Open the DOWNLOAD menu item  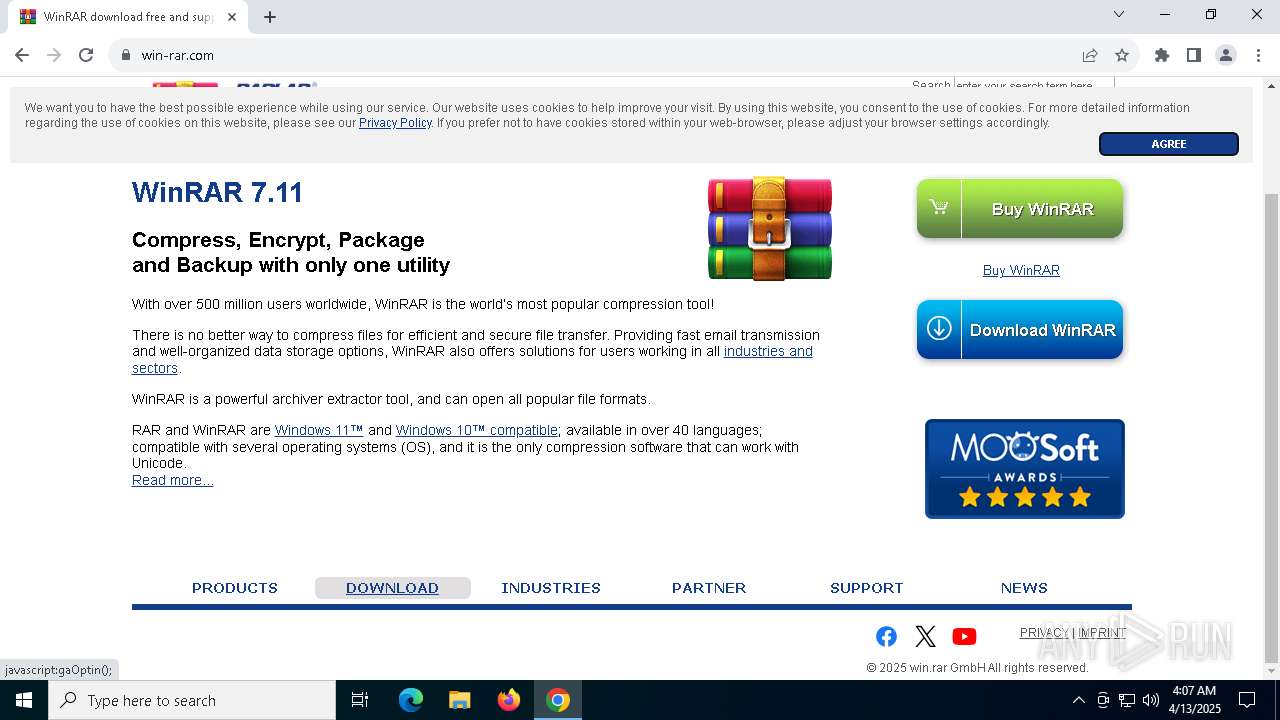pyautogui.click(x=392, y=588)
